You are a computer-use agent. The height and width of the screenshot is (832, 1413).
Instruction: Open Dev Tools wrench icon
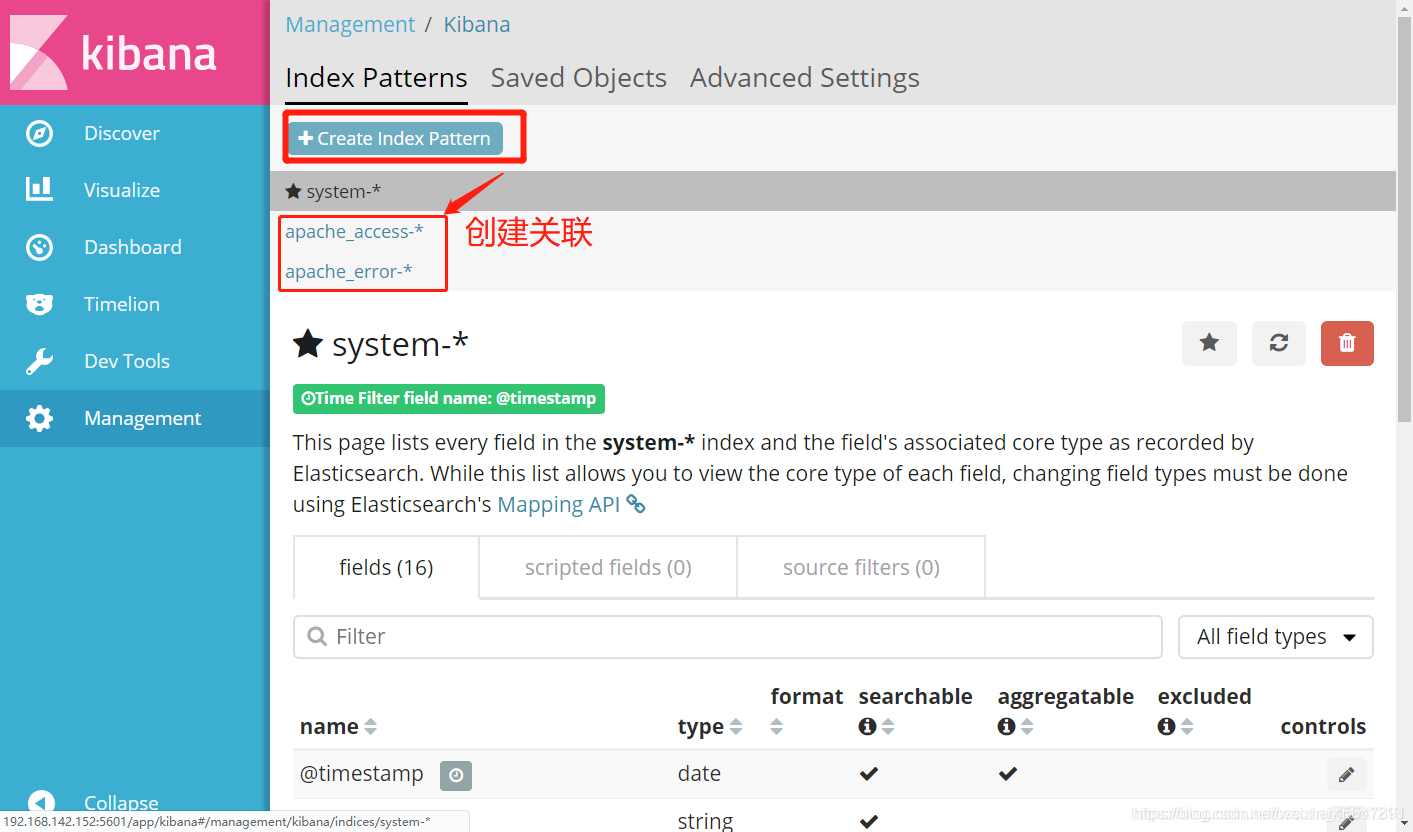tap(39, 361)
